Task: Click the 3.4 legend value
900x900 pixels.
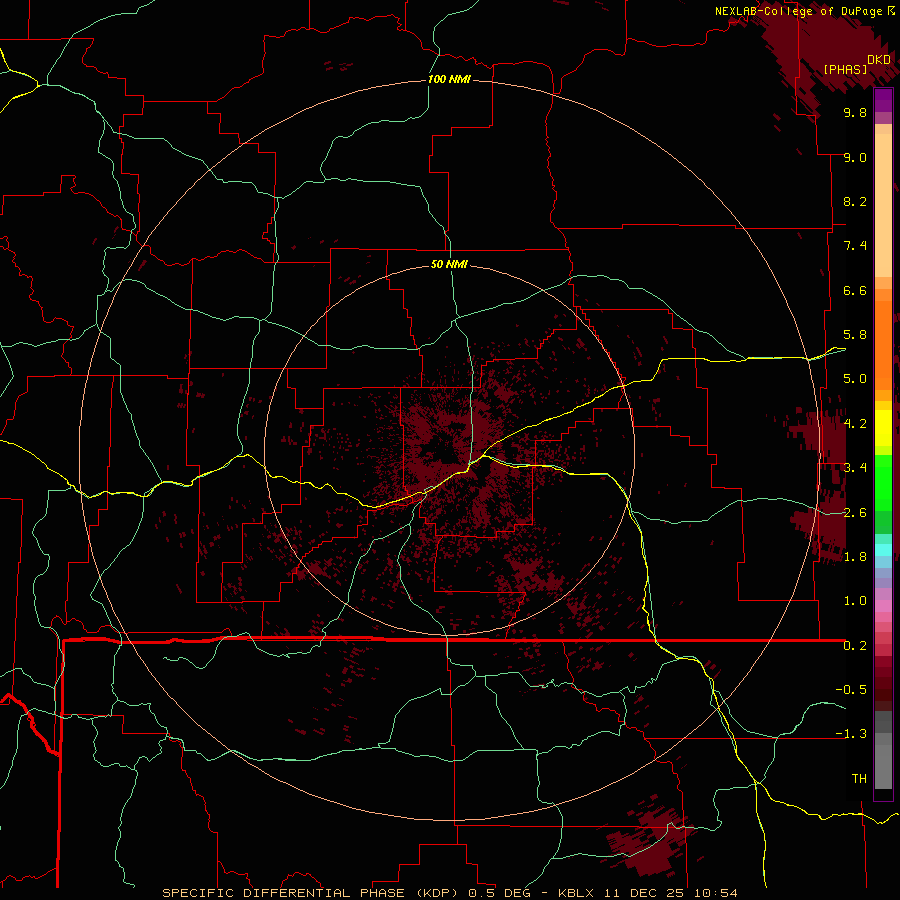Action: click(x=855, y=468)
